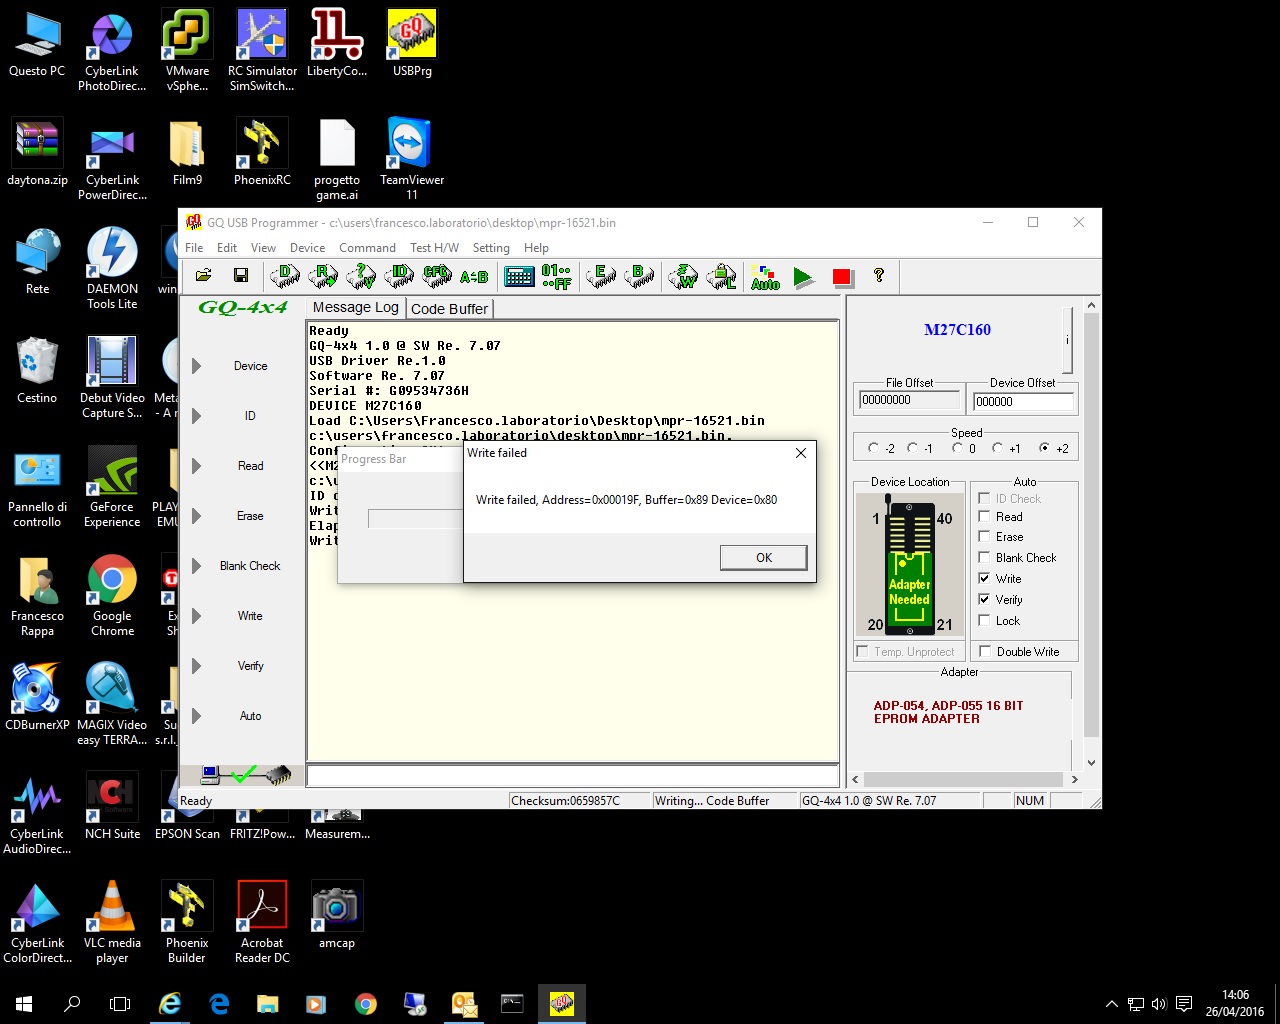Open the Command menu

tap(367, 248)
